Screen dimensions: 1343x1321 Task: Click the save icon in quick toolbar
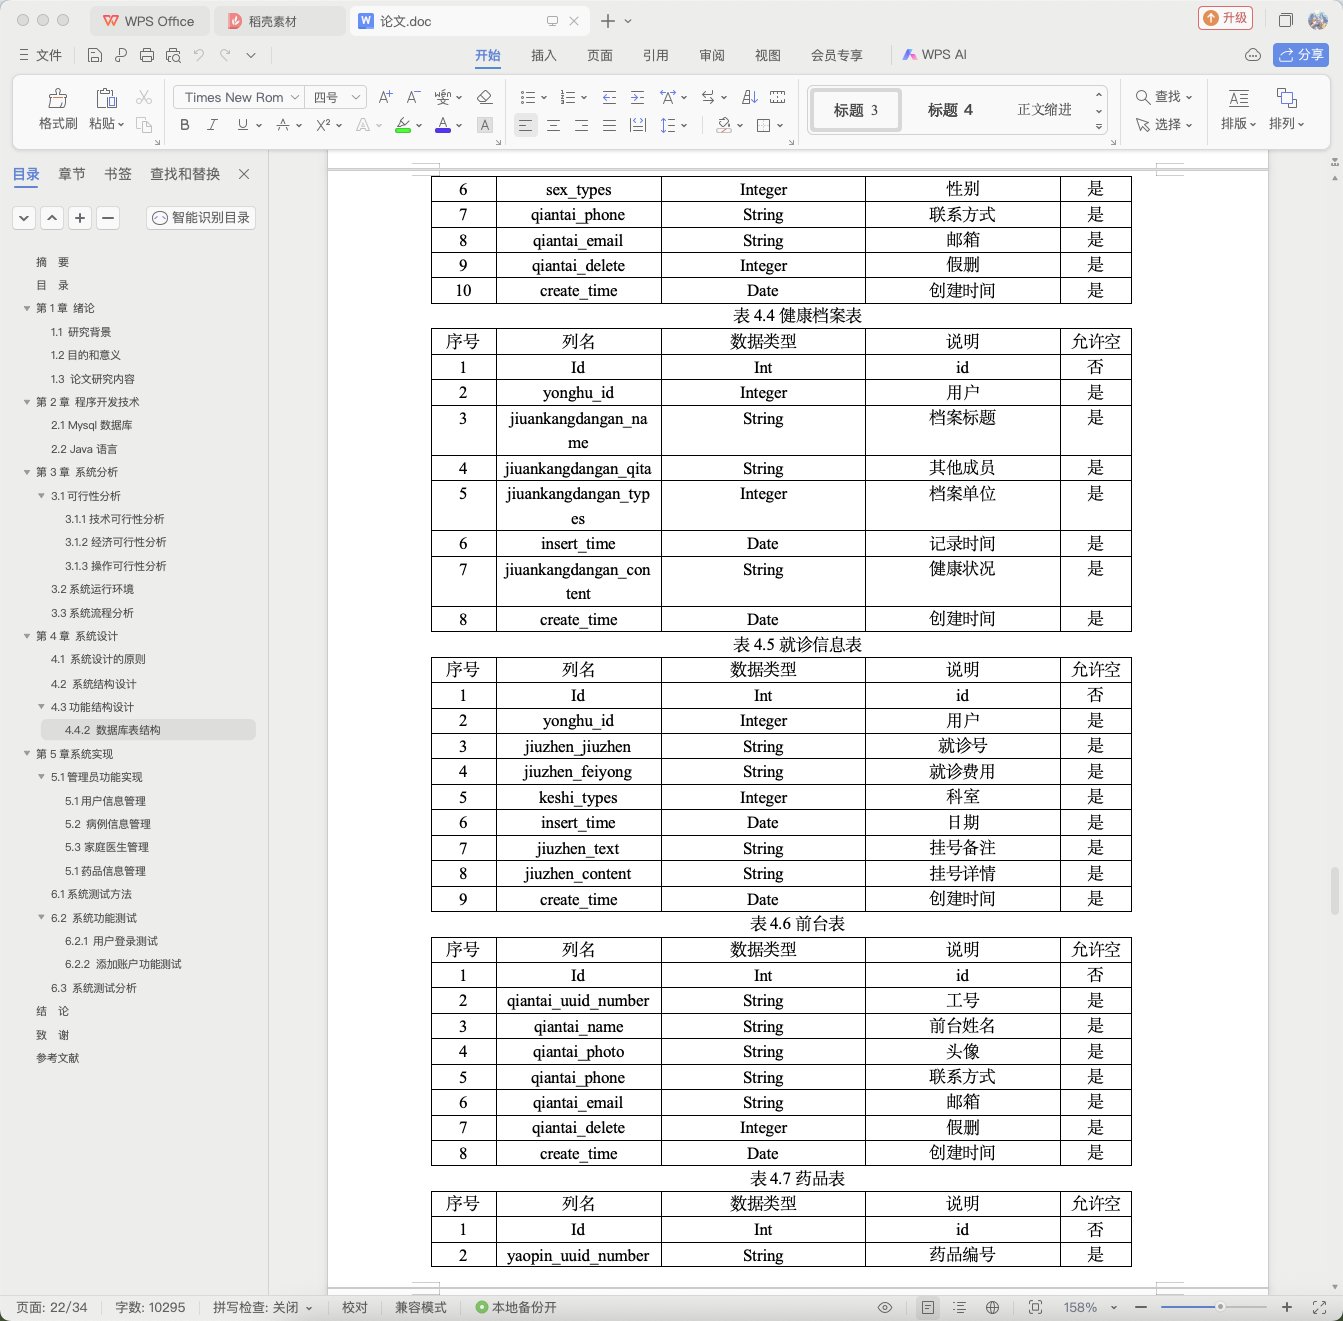click(95, 55)
